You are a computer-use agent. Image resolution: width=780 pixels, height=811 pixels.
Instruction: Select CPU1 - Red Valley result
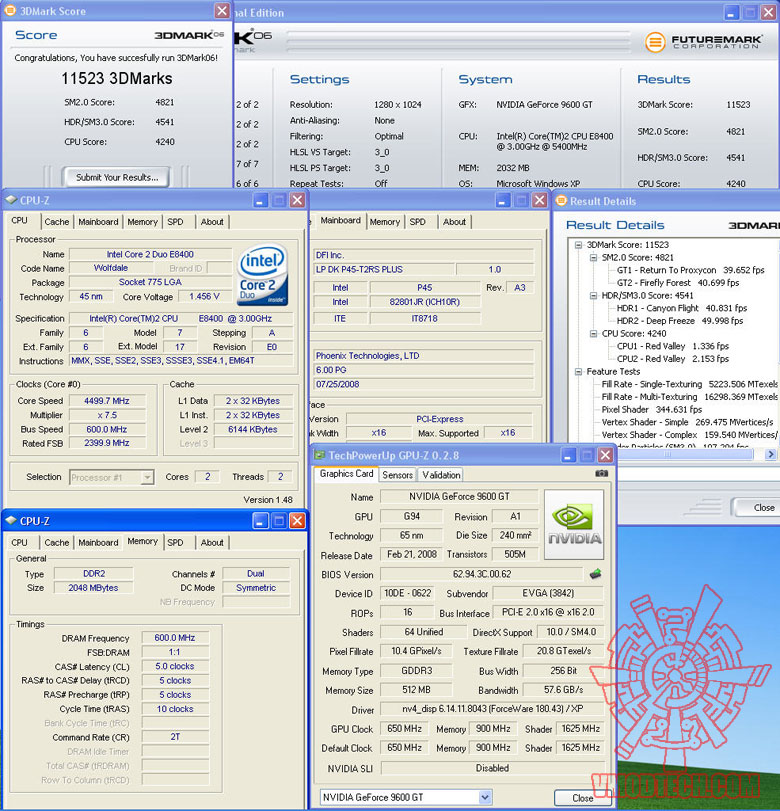point(672,346)
